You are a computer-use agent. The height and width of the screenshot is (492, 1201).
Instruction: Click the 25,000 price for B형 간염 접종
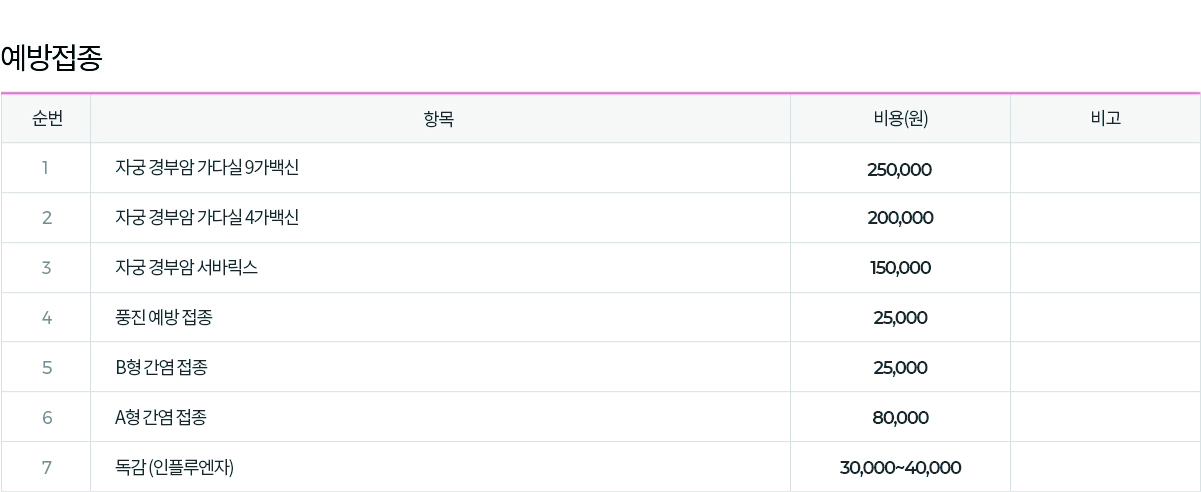900,368
